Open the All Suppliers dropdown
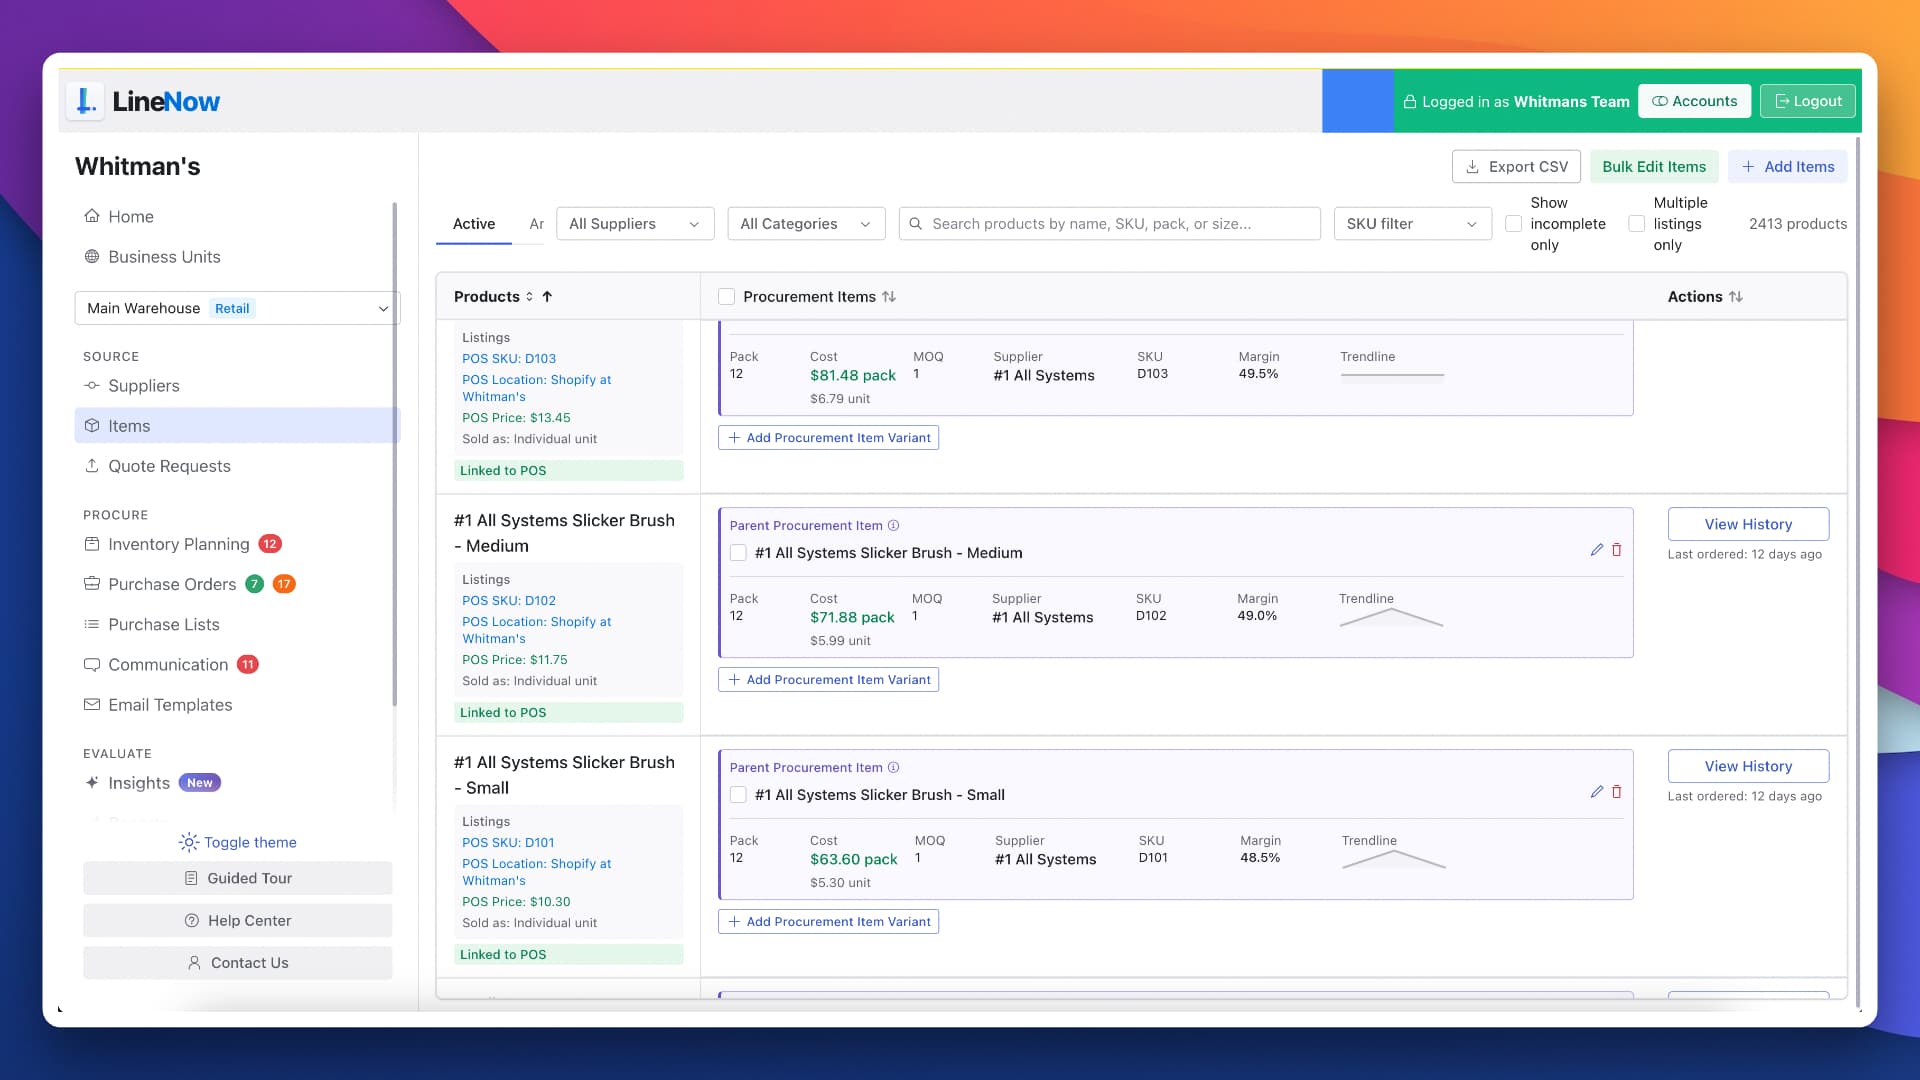Image resolution: width=1920 pixels, height=1080 pixels. coord(635,224)
